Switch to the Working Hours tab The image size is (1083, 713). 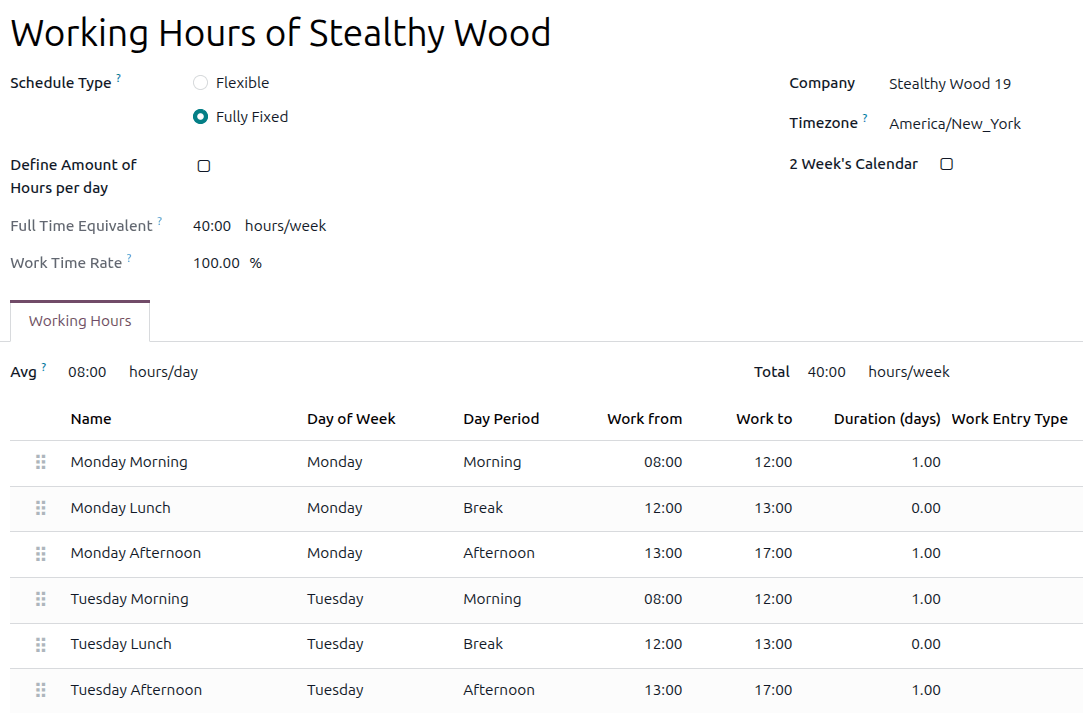click(80, 321)
